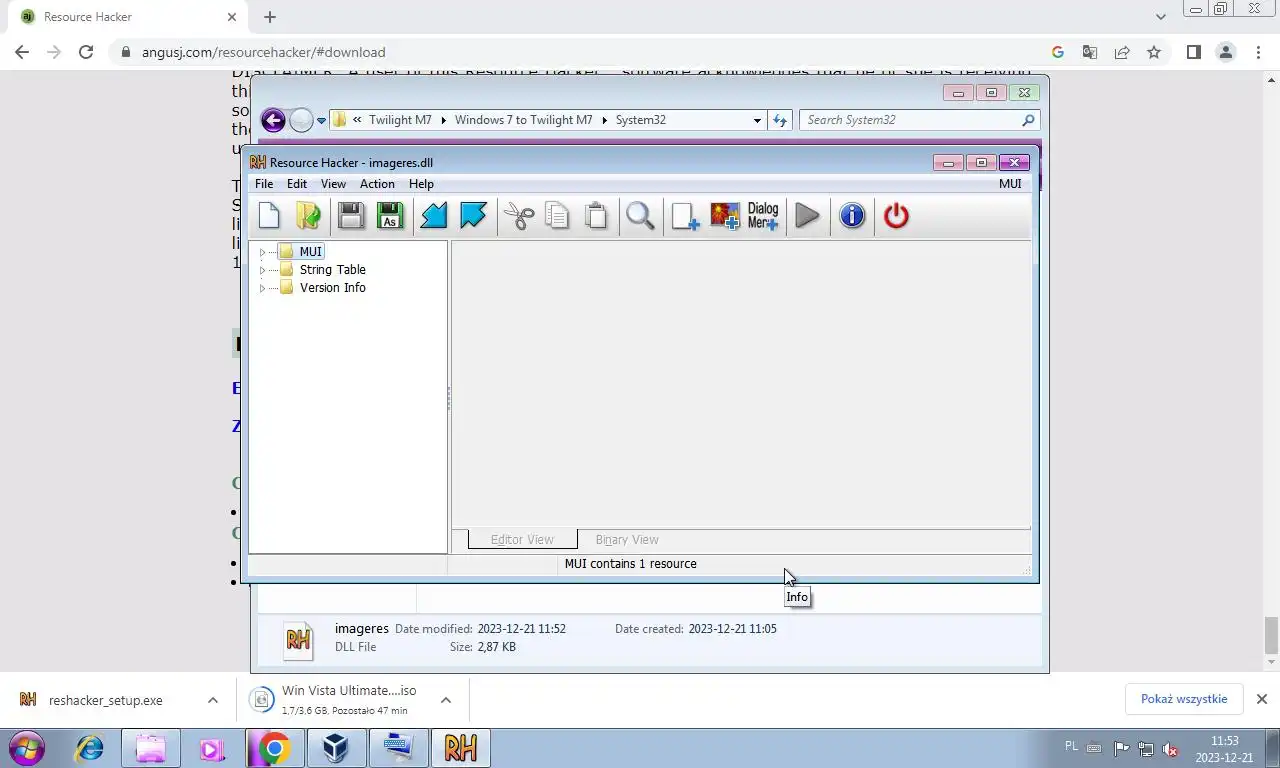This screenshot has height=768, width=1280.
Task: Open the Help menu in Resource Hacker
Action: point(421,184)
